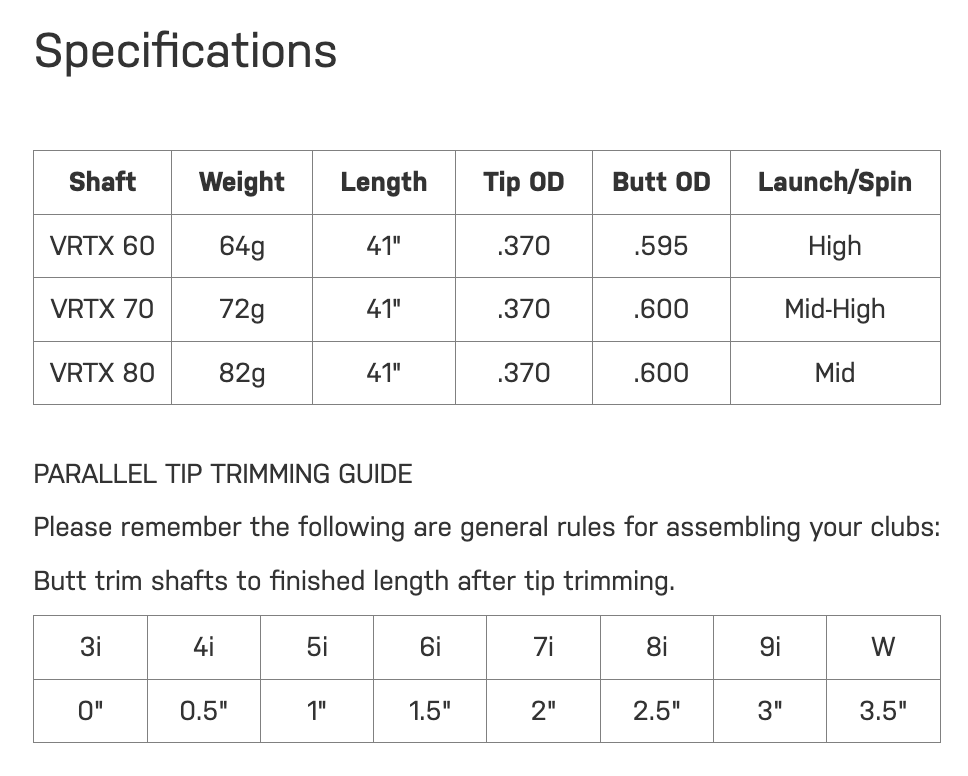968x776 pixels.
Task: Click the Butt OD column header
Action: pos(661,182)
